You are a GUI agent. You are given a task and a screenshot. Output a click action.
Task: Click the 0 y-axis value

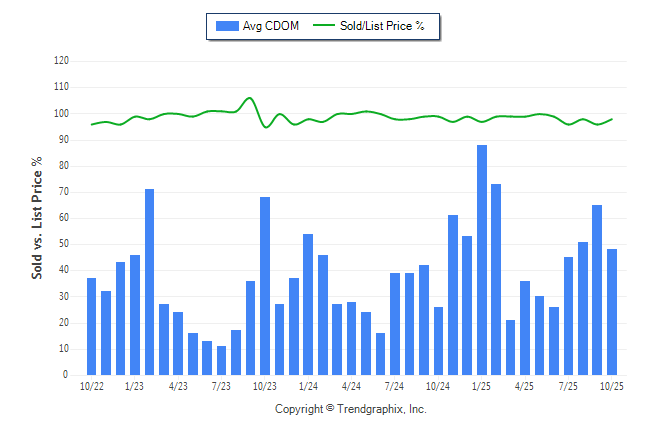[x=66, y=375]
